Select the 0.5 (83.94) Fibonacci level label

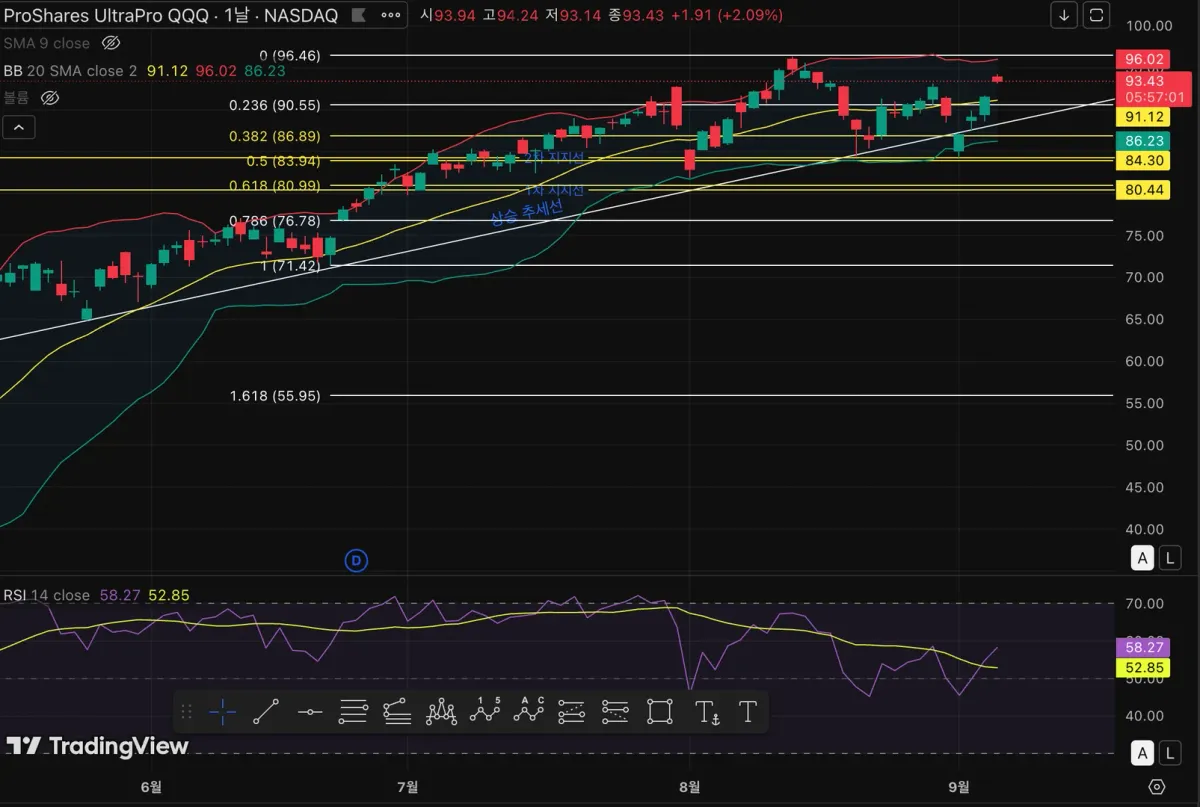[282, 161]
